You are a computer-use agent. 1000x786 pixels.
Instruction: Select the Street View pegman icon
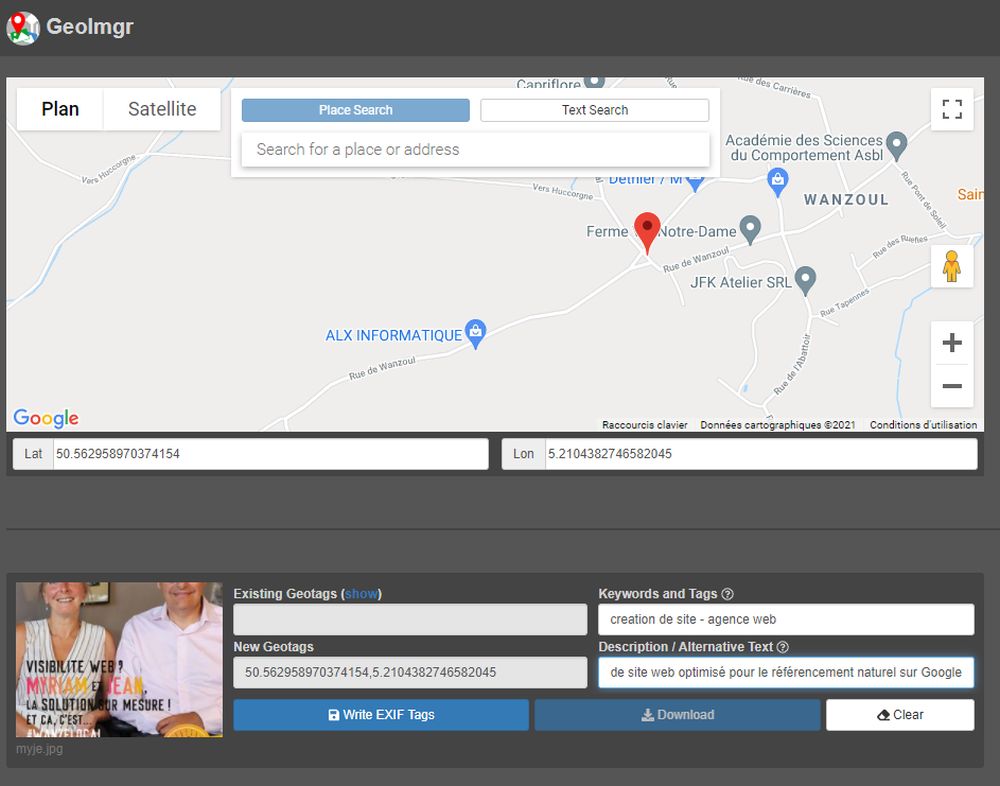click(x=952, y=266)
